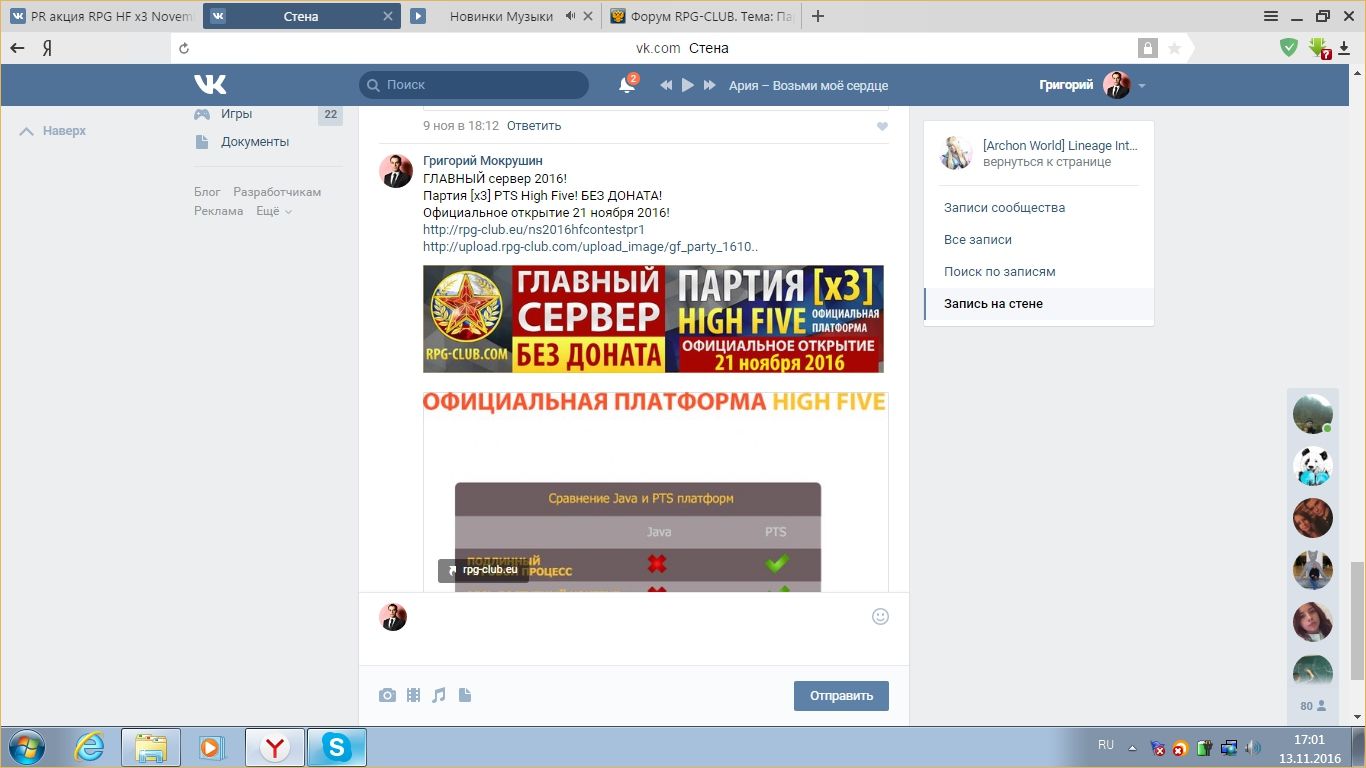Open chat with panda avatar friend
This screenshot has height=768, width=1366.
pos(1312,466)
